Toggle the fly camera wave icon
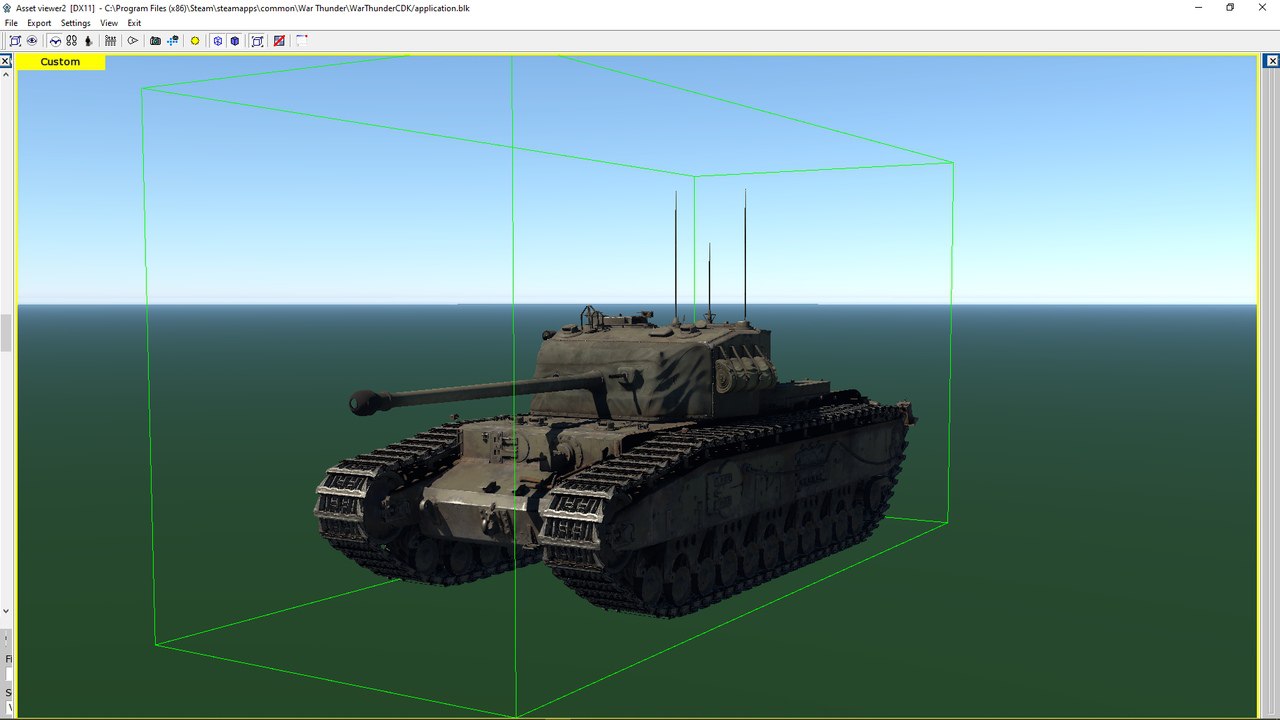Viewport: 1280px width, 720px height. [x=55, y=41]
